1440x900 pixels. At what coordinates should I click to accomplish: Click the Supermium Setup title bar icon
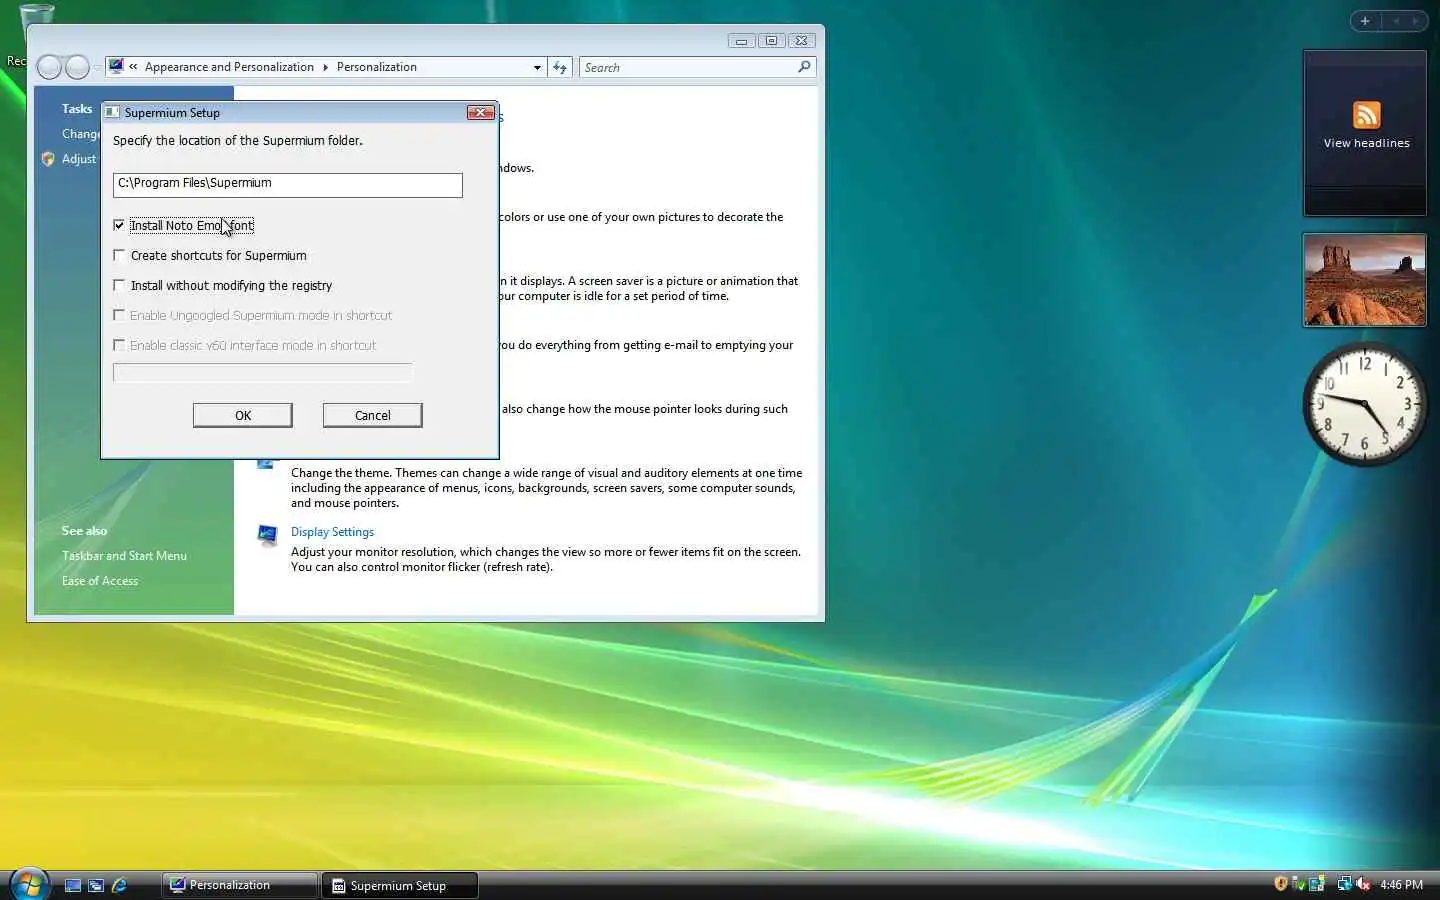[x=112, y=112]
